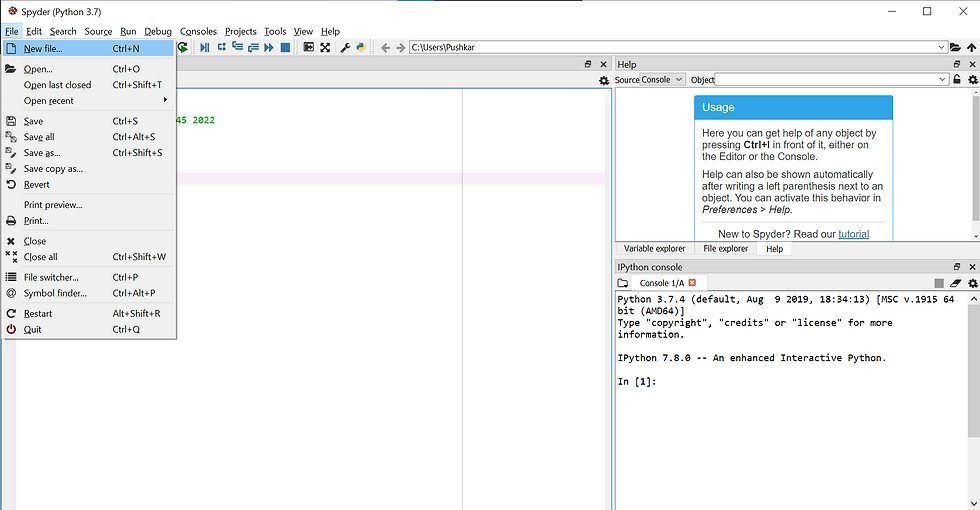Click console browse tabs folder icon
This screenshot has width=980, height=510.
pyautogui.click(x=622, y=283)
